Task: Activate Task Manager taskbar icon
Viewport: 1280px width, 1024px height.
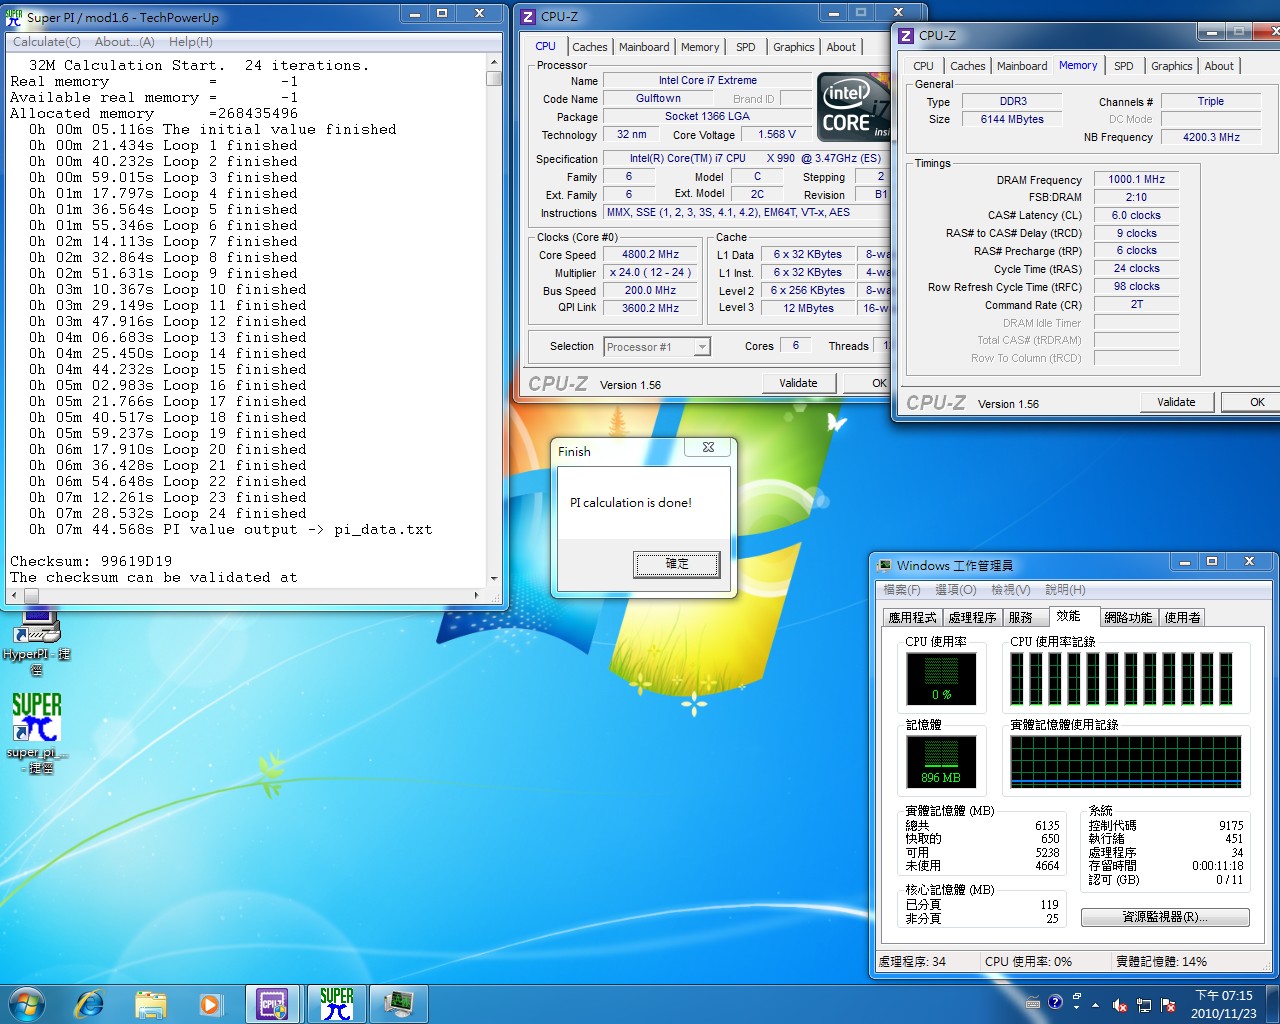Action: tap(400, 1003)
